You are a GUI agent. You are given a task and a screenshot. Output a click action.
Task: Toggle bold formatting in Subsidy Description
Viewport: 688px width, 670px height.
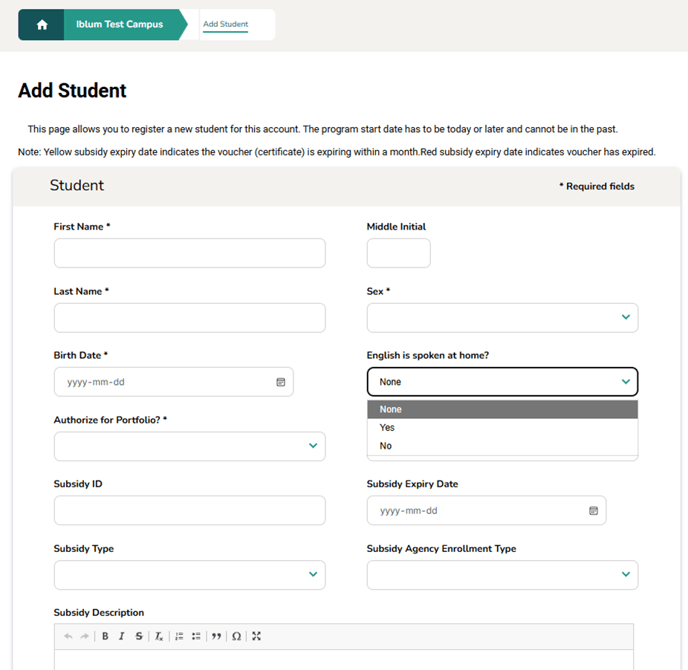[105, 636]
